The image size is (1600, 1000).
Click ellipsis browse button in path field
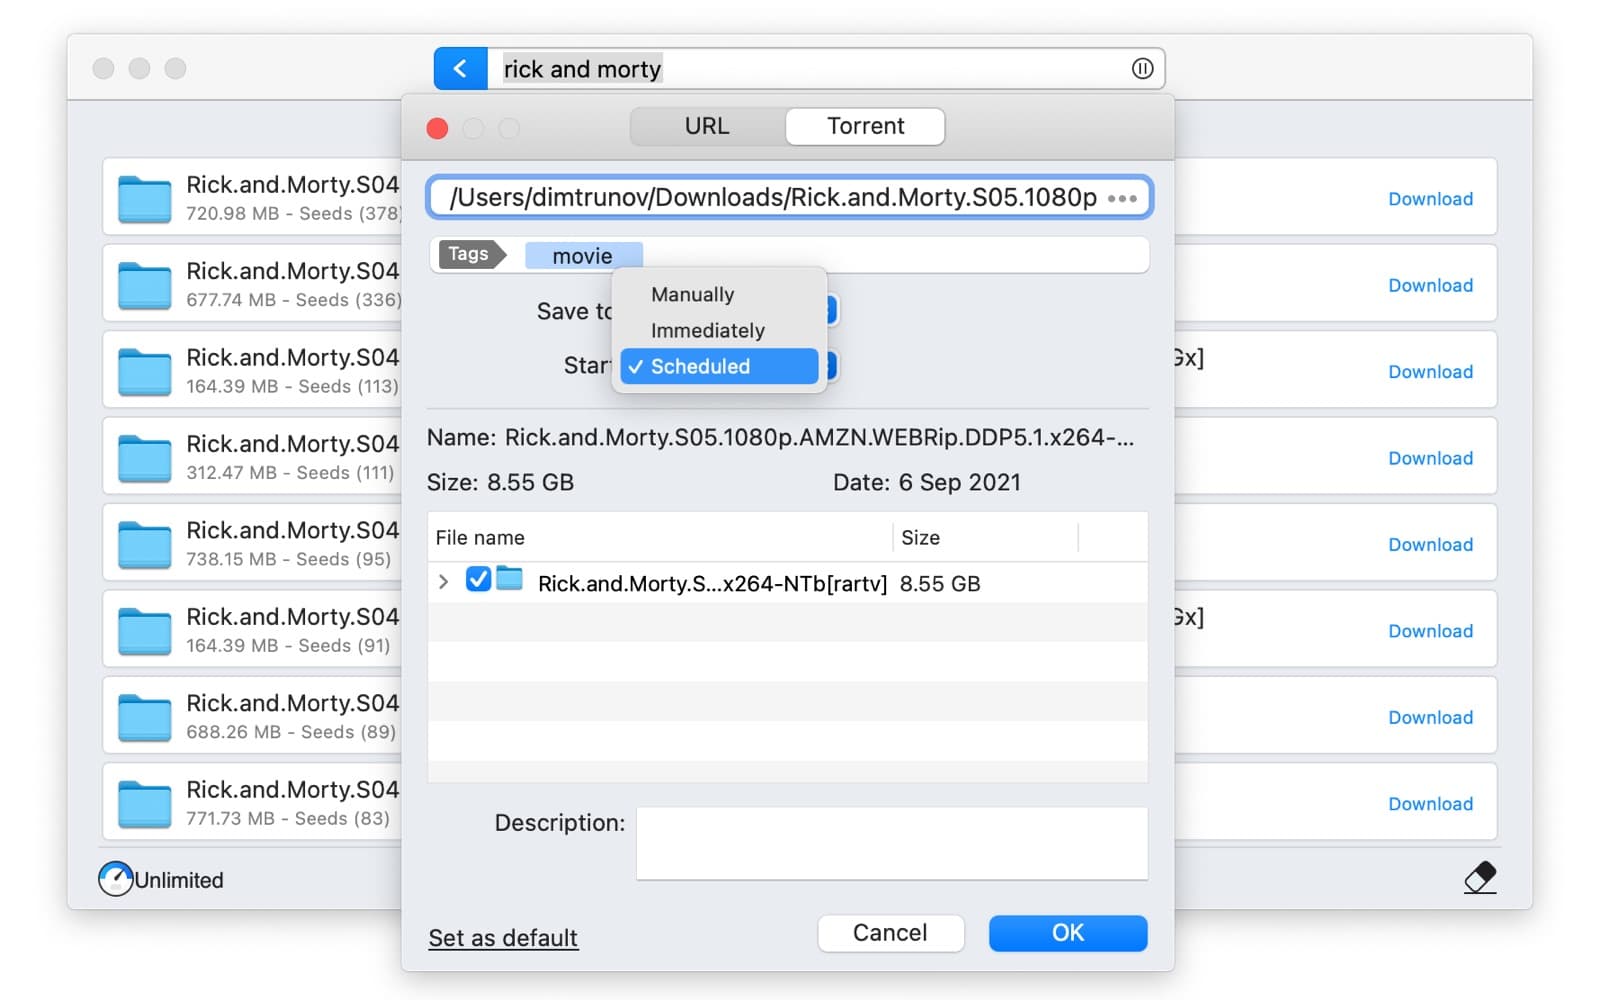[x=1122, y=198]
